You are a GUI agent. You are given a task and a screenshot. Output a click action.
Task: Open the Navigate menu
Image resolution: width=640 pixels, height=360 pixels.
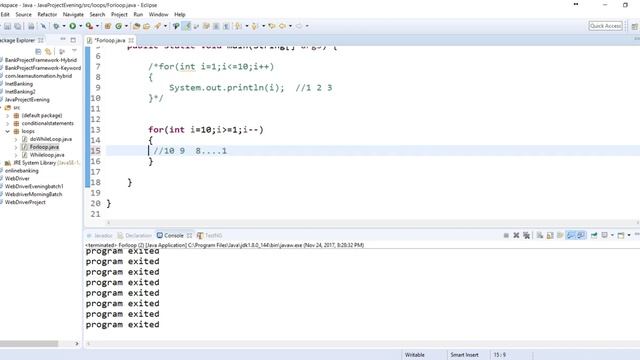tap(73, 14)
